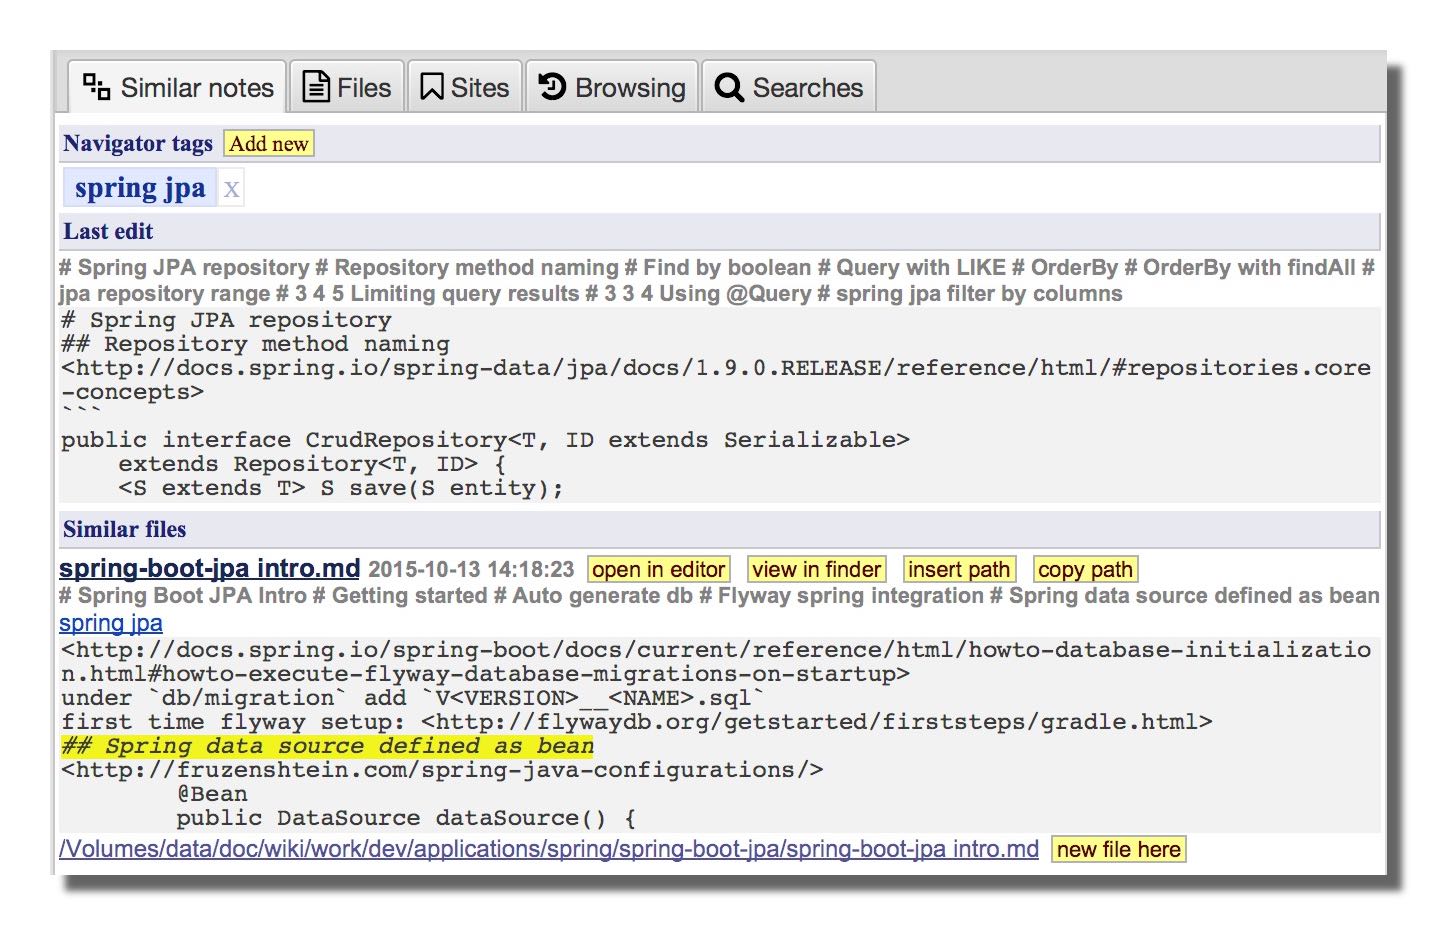Click the '<S extends T> S save(S entity);' line
The image size is (1437, 925).
pos(341,488)
